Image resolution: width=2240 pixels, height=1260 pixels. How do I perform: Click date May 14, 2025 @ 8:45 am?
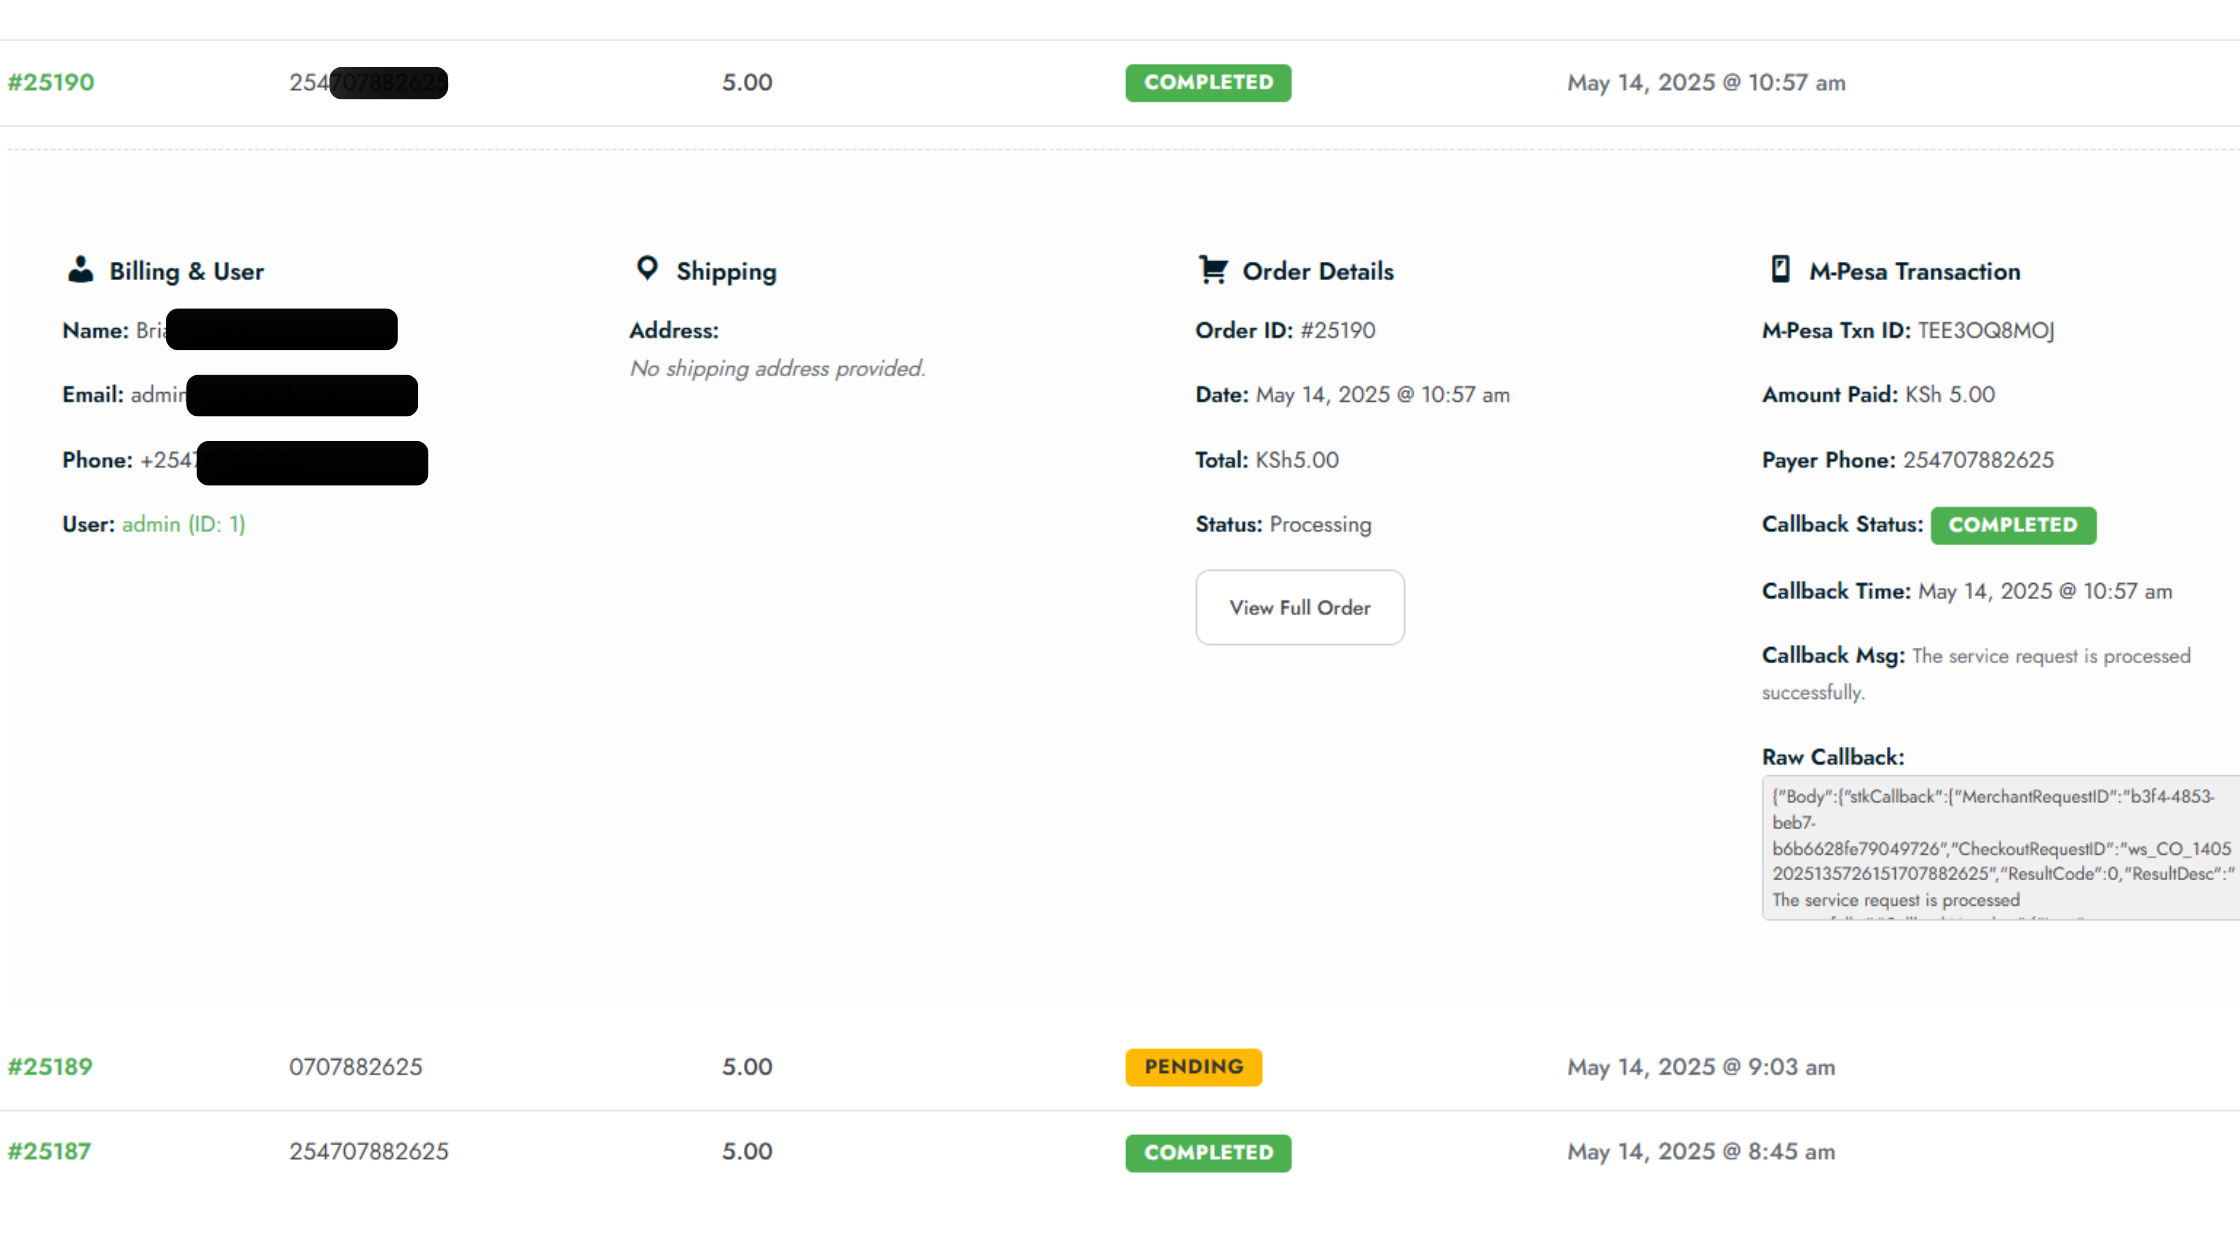[x=1701, y=1151]
